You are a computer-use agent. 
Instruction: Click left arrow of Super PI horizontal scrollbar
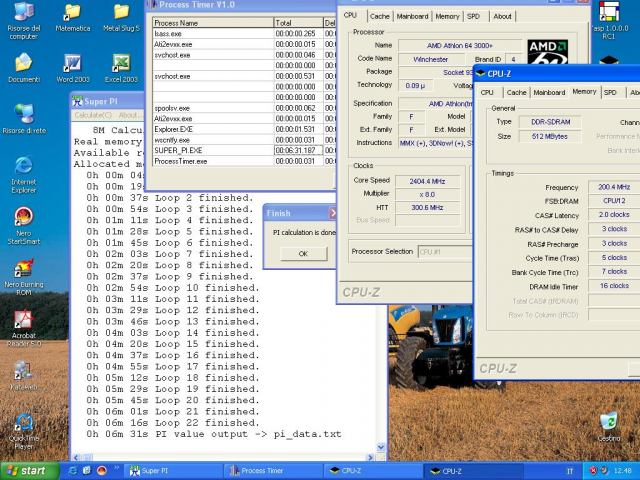pyautogui.click(x=76, y=458)
